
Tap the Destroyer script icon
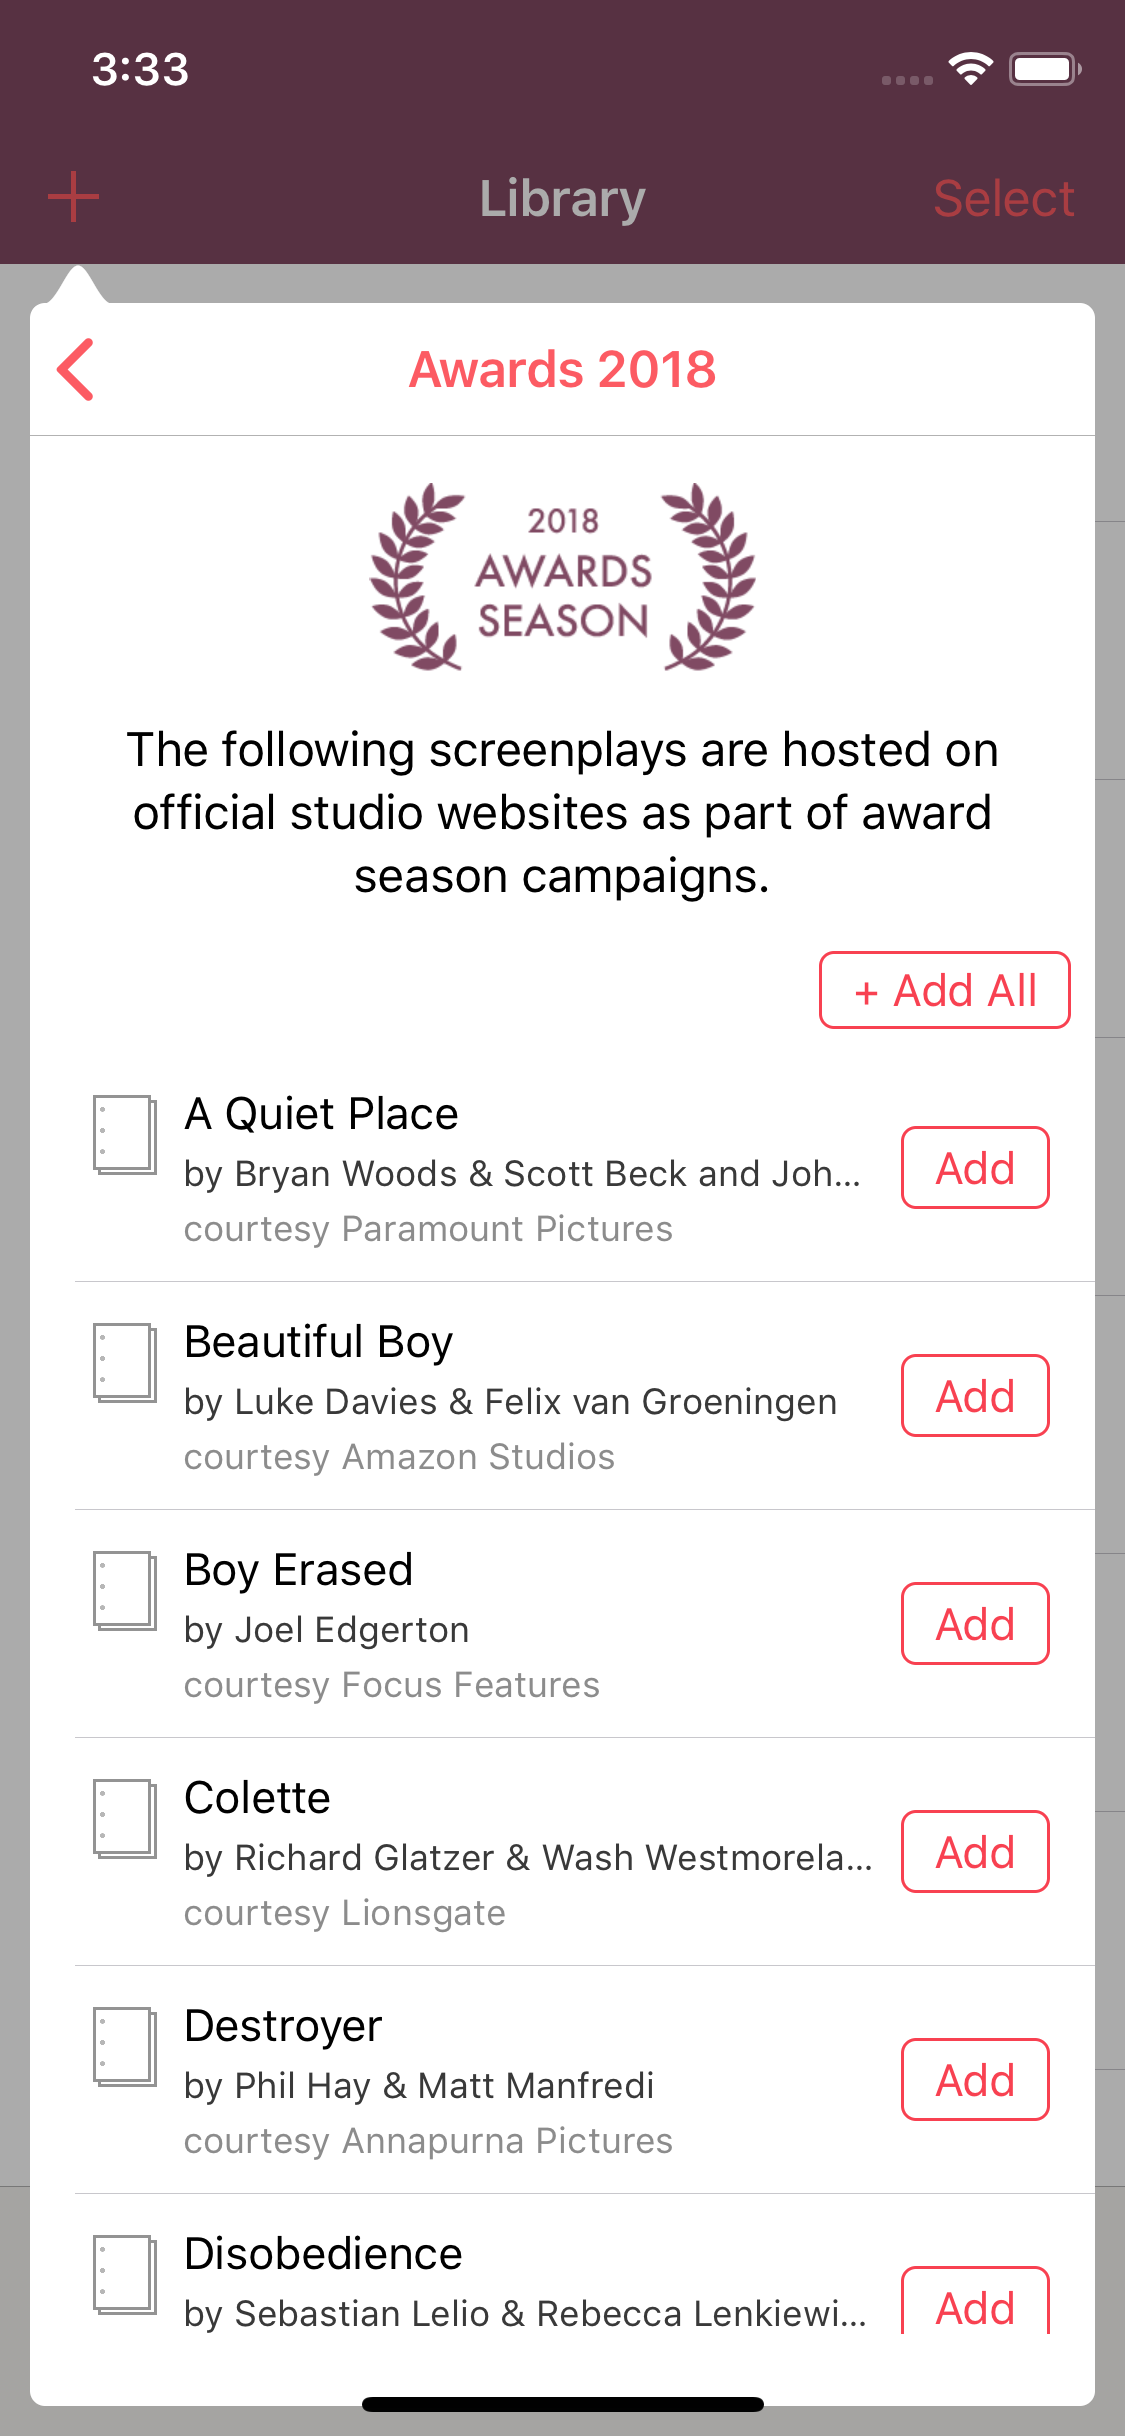coord(125,2046)
